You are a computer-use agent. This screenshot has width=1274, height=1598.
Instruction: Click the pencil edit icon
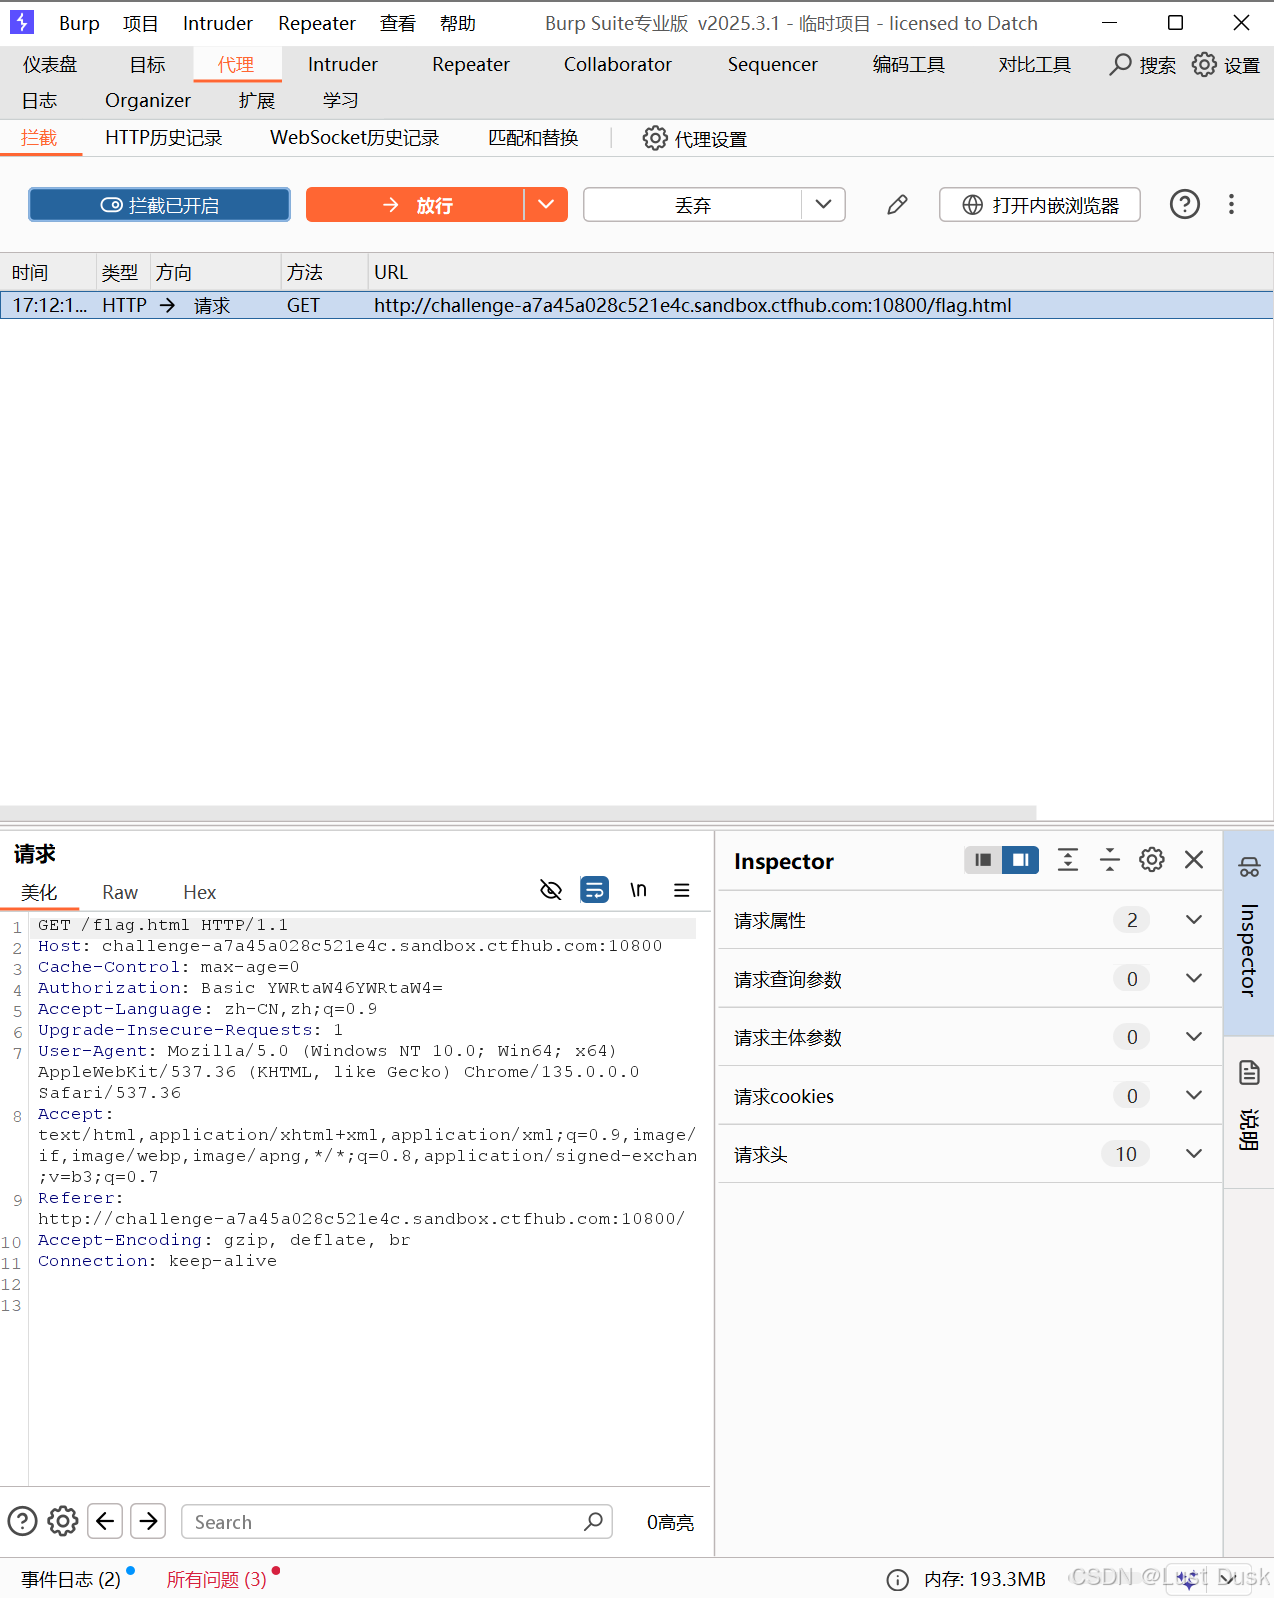click(897, 205)
